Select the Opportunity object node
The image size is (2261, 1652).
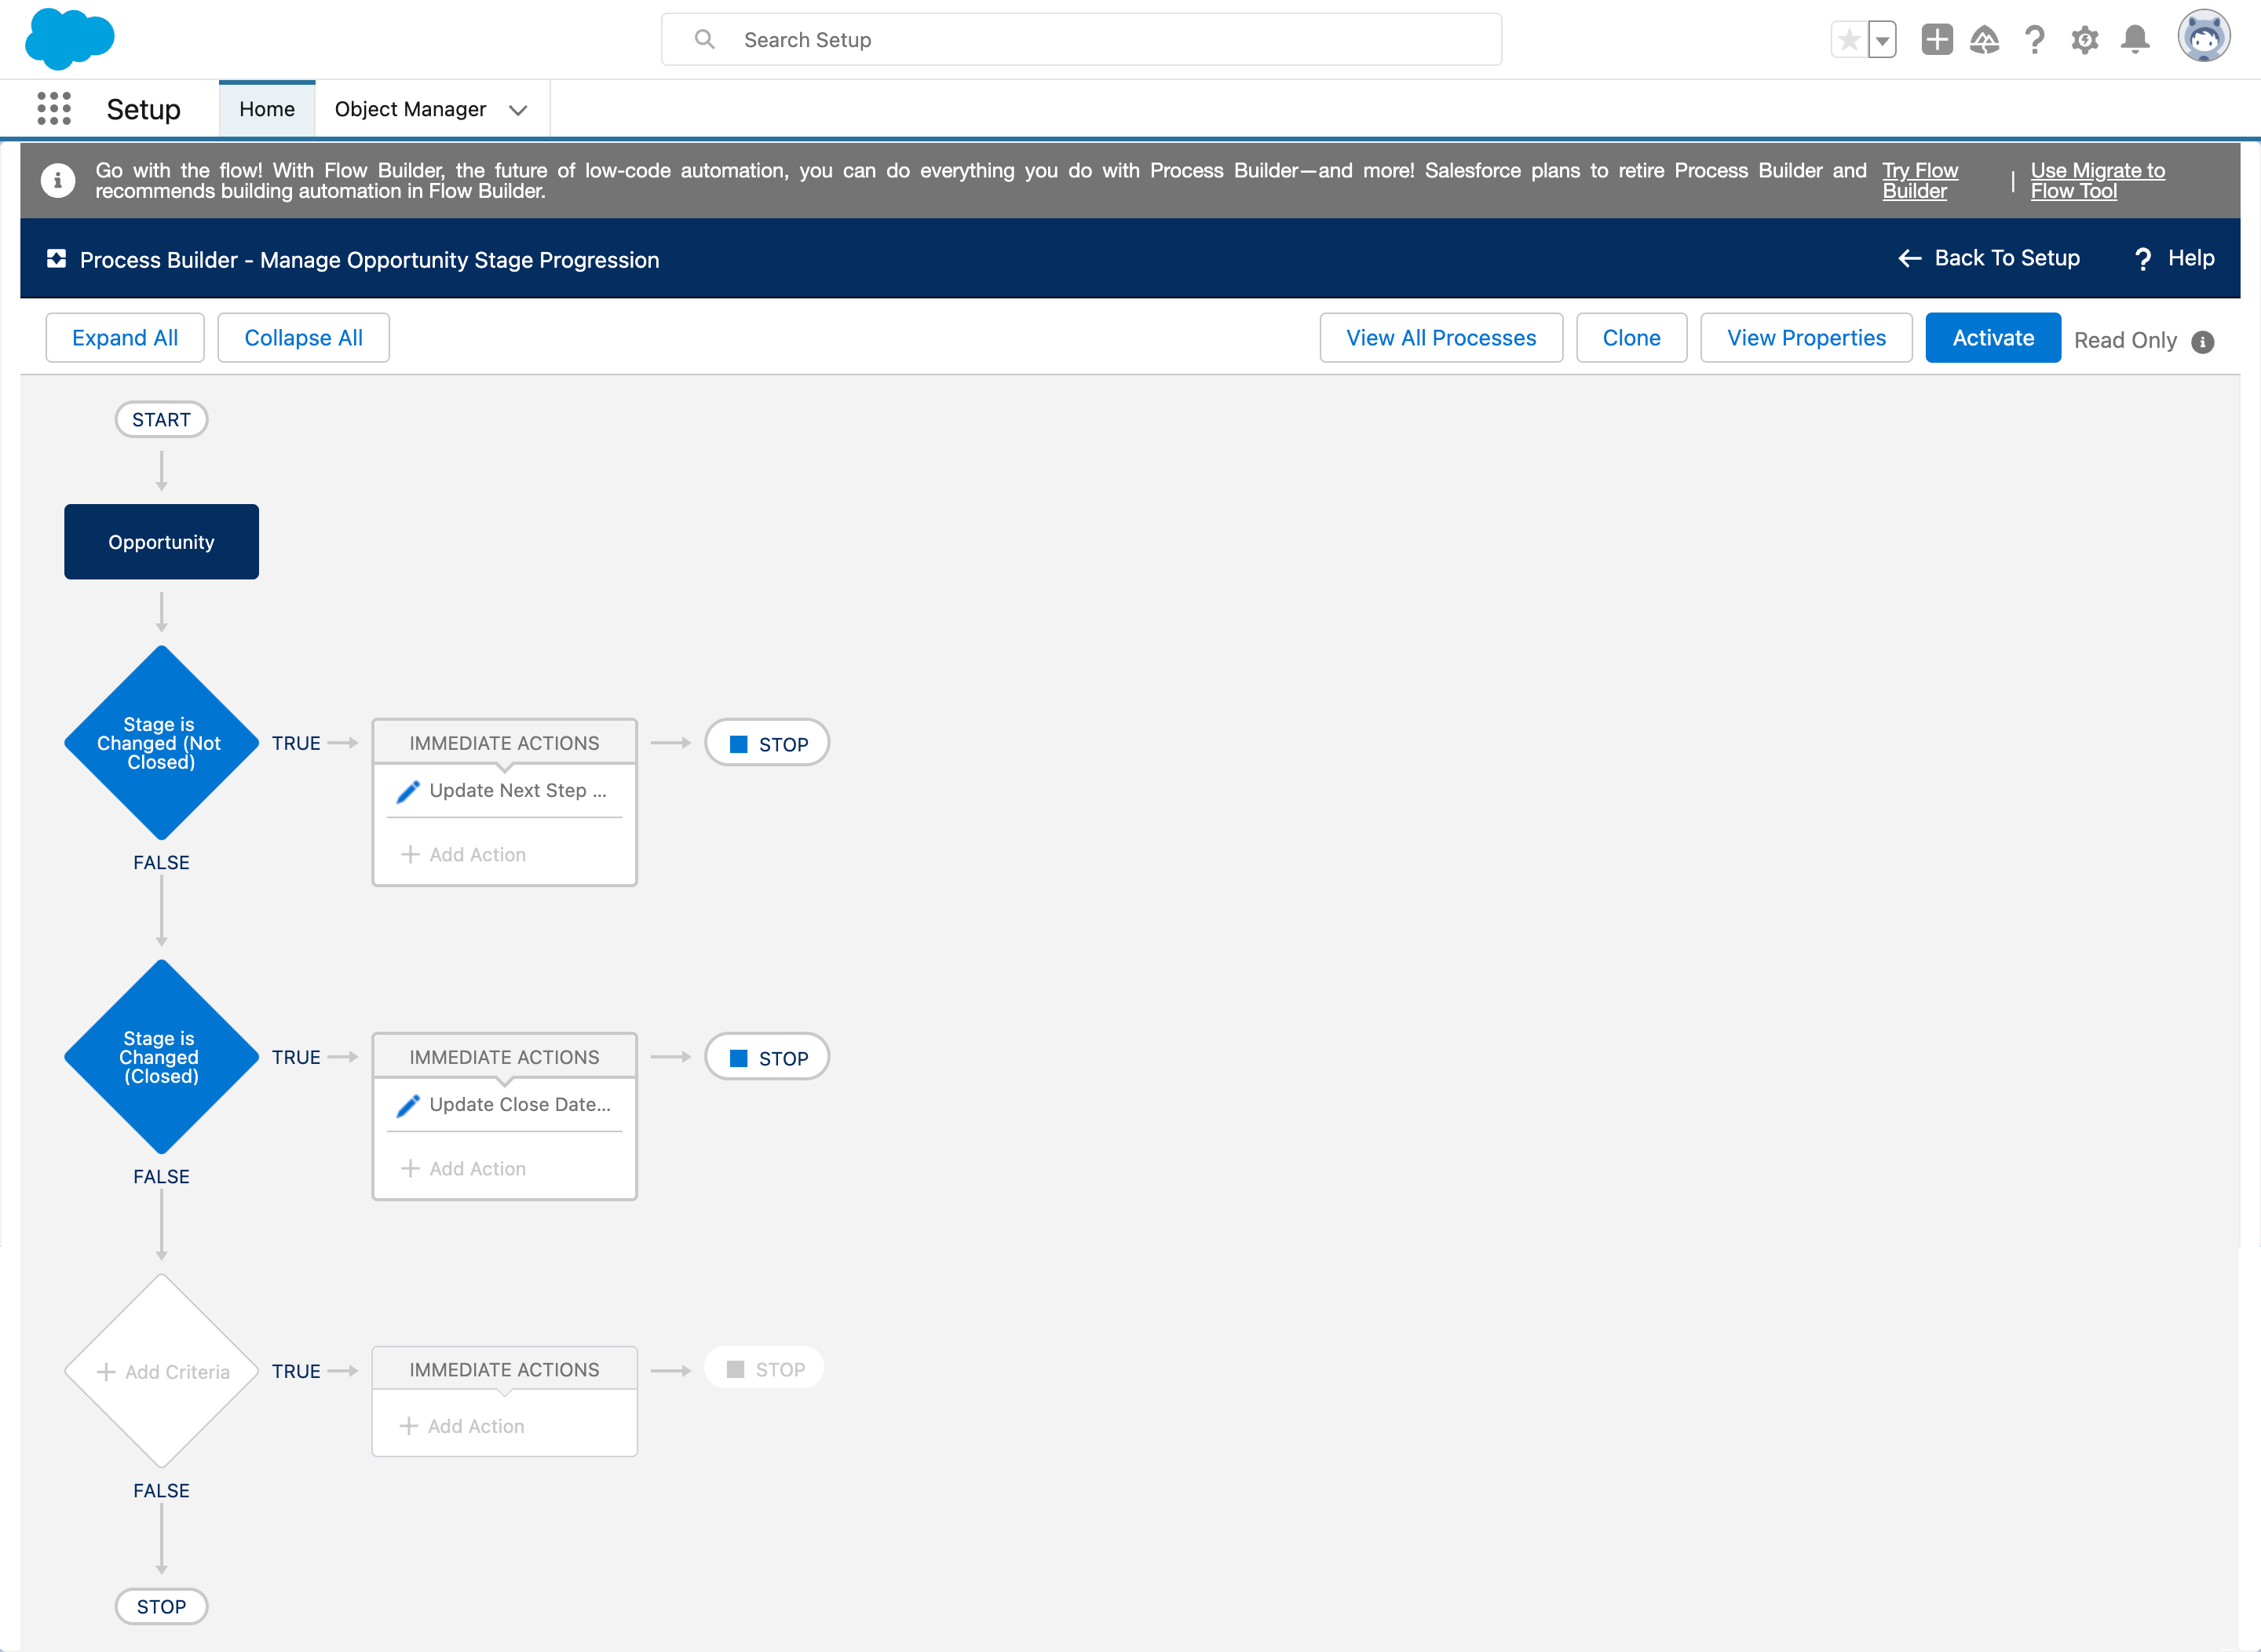161,542
